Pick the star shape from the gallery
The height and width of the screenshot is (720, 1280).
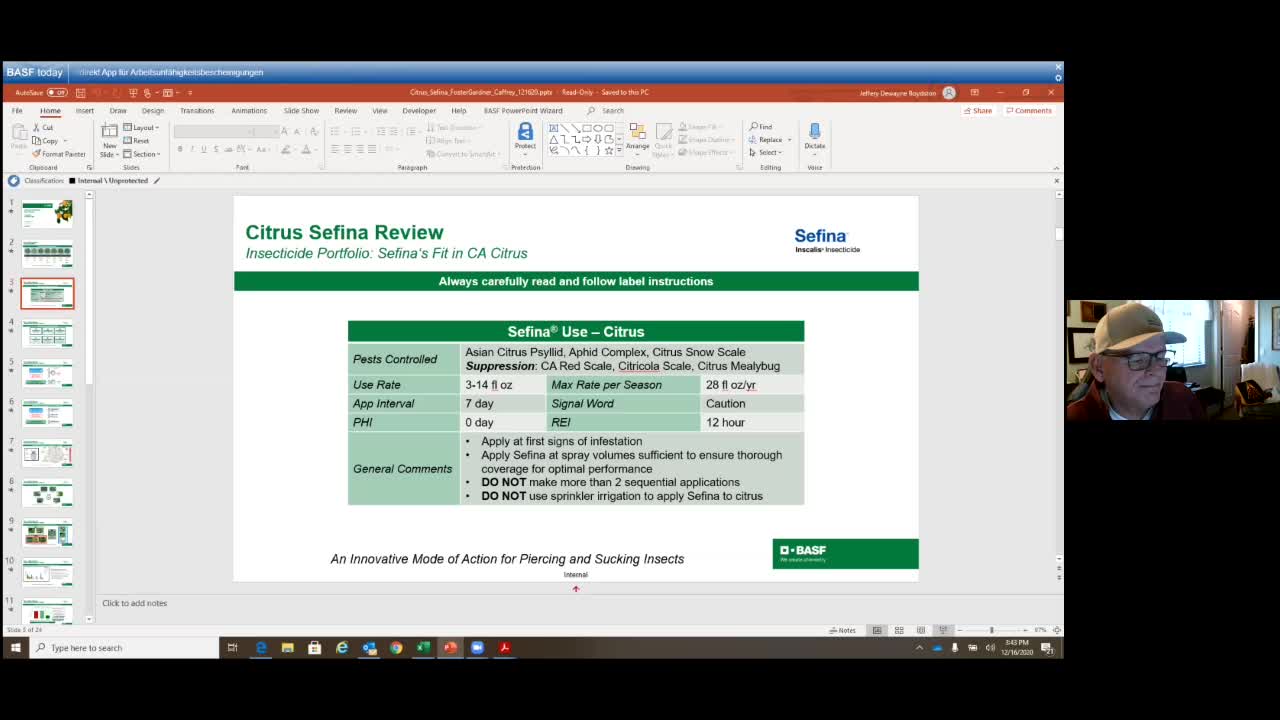point(609,151)
